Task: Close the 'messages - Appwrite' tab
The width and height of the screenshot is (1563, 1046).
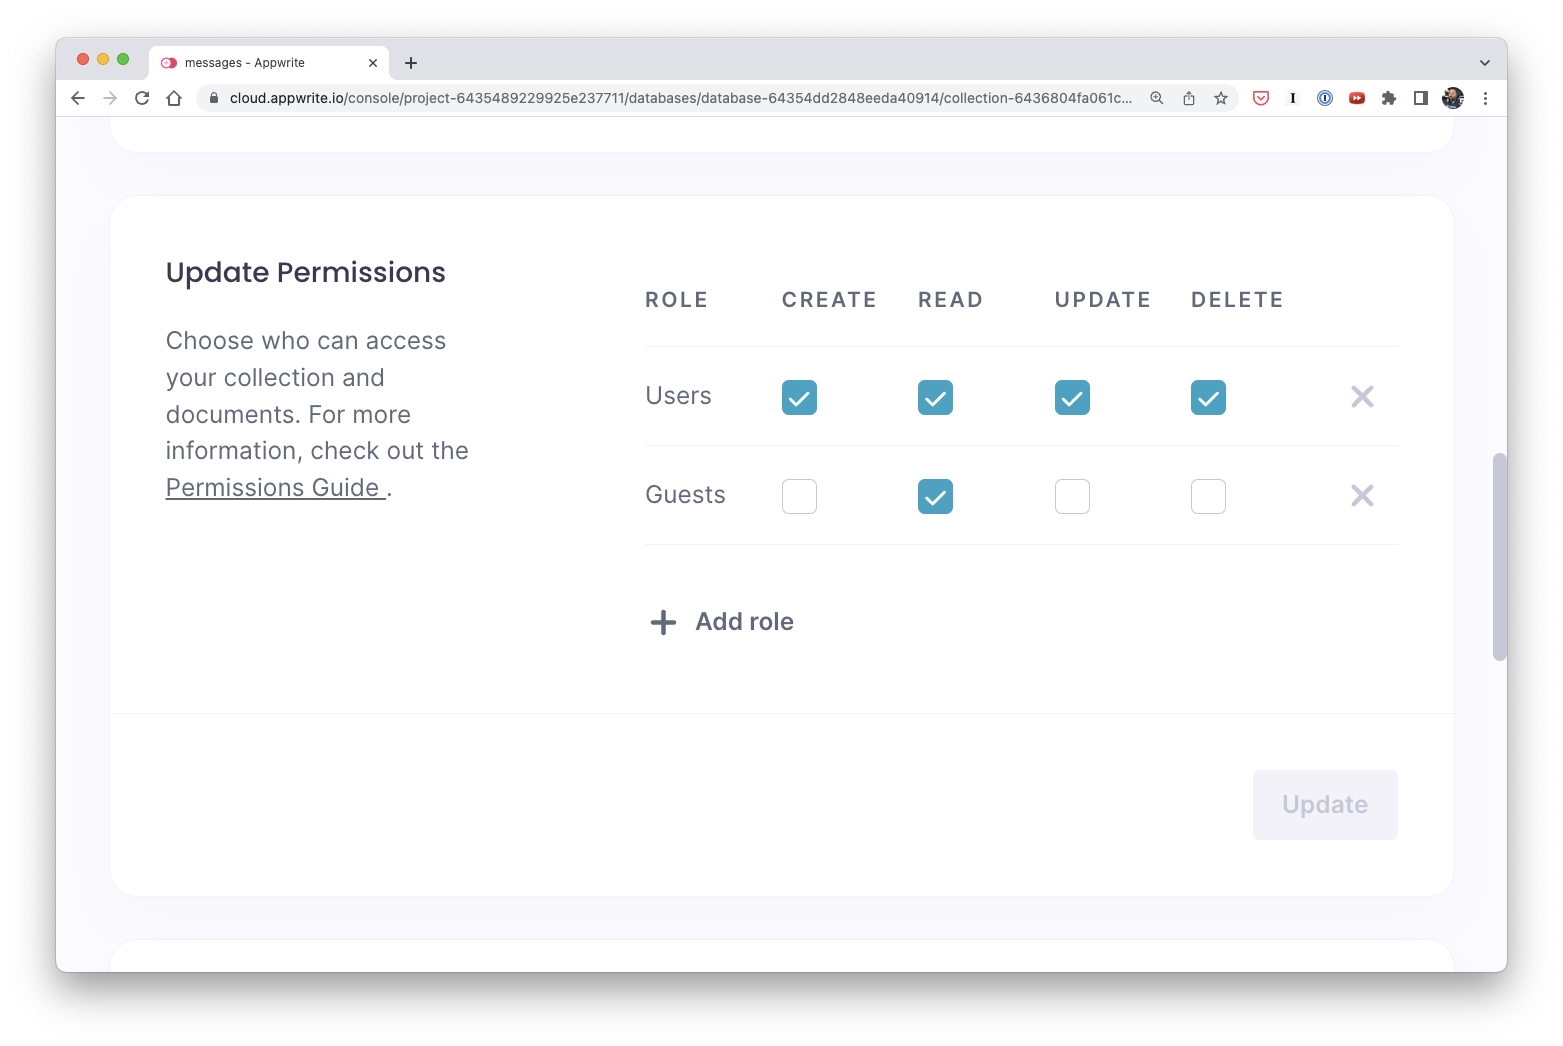Action: click(373, 63)
